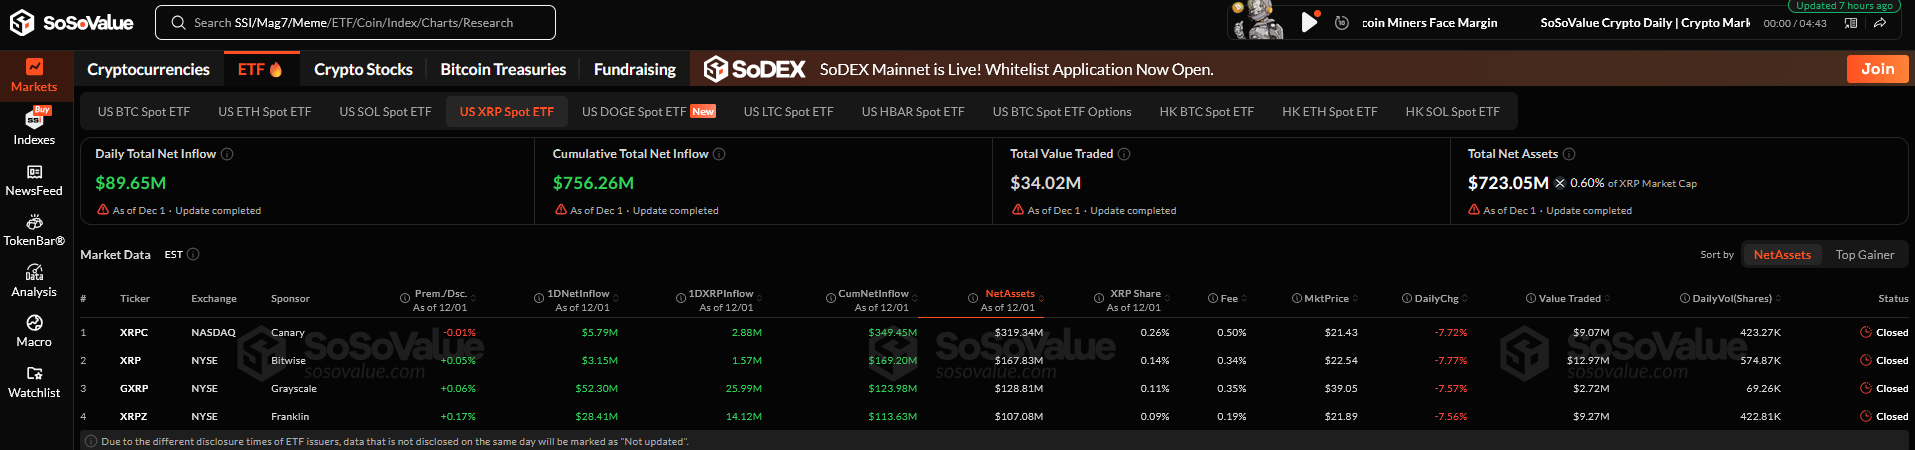Open the NewsFeed sidebar icon
Screen dimensions: 1915x450
pos(34,172)
